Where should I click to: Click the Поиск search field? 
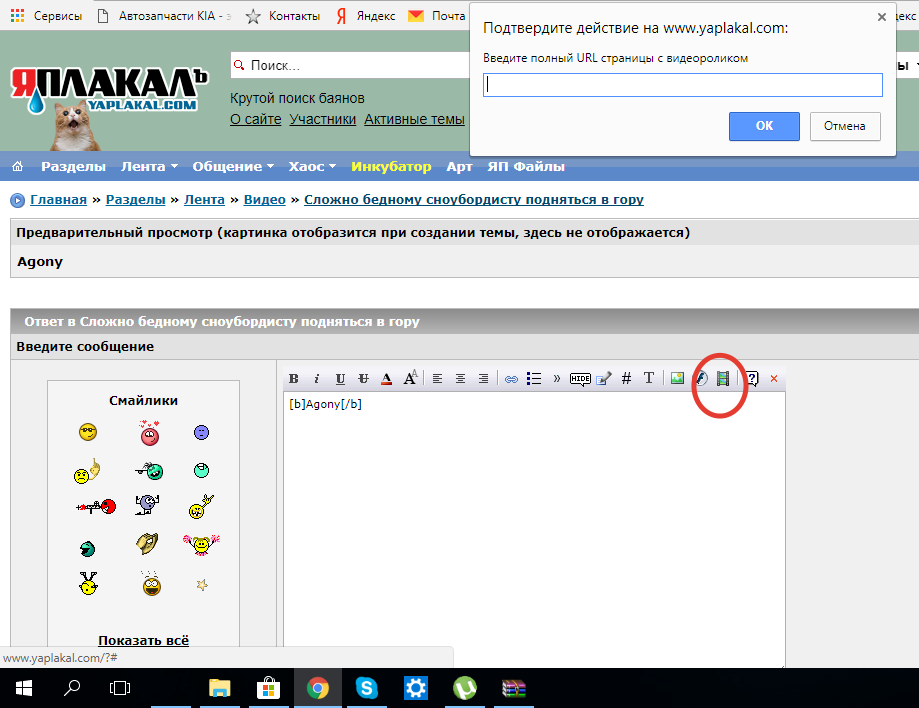tap(350, 65)
